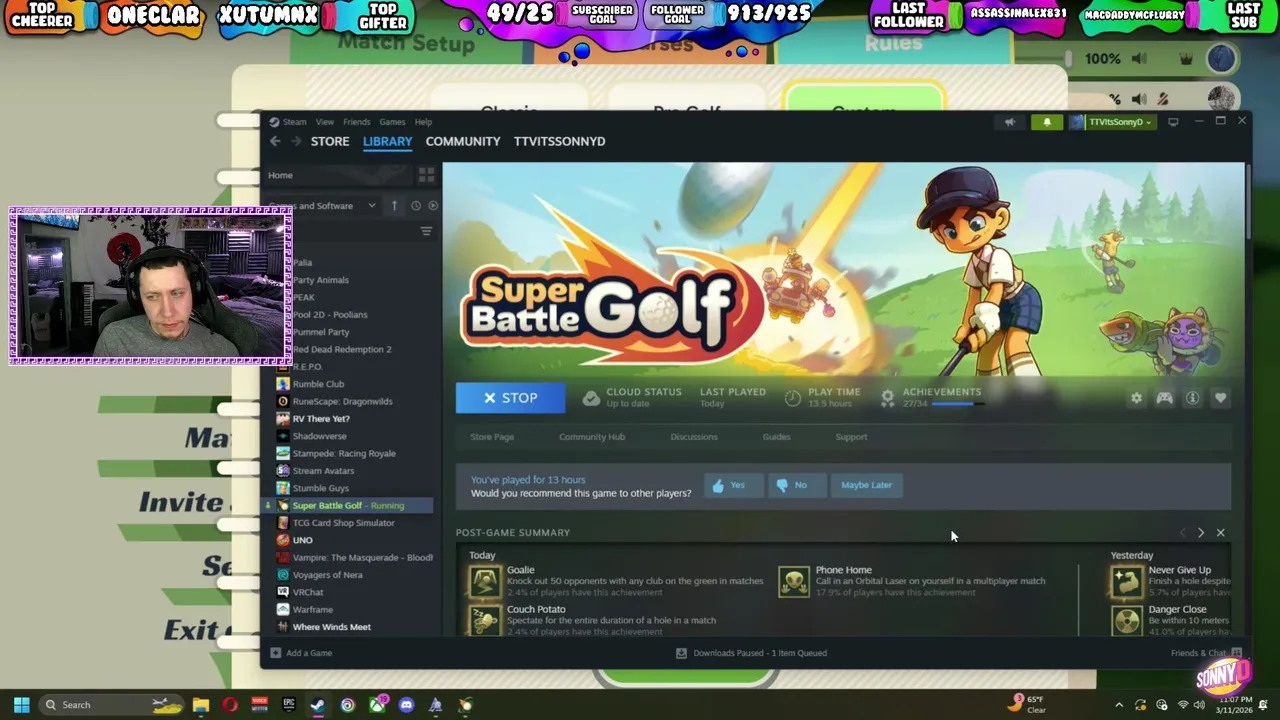
Task: Toggle sort-by-recent clock icon in library
Action: [416, 206]
